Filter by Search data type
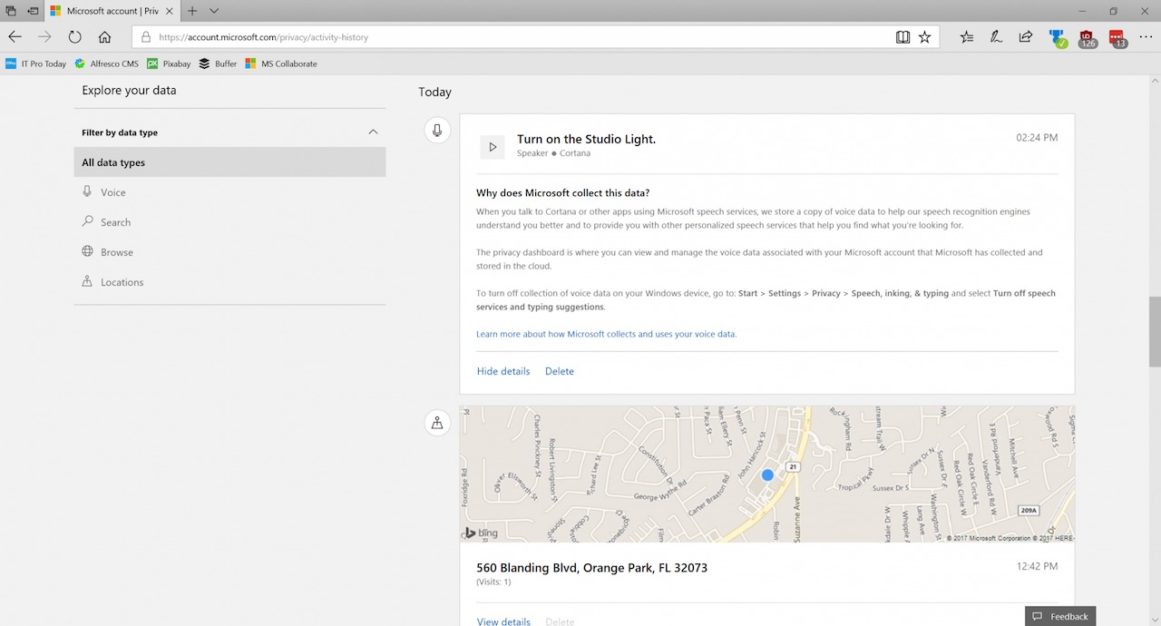Screen dimensions: 1161x626 tap(115, 222)
